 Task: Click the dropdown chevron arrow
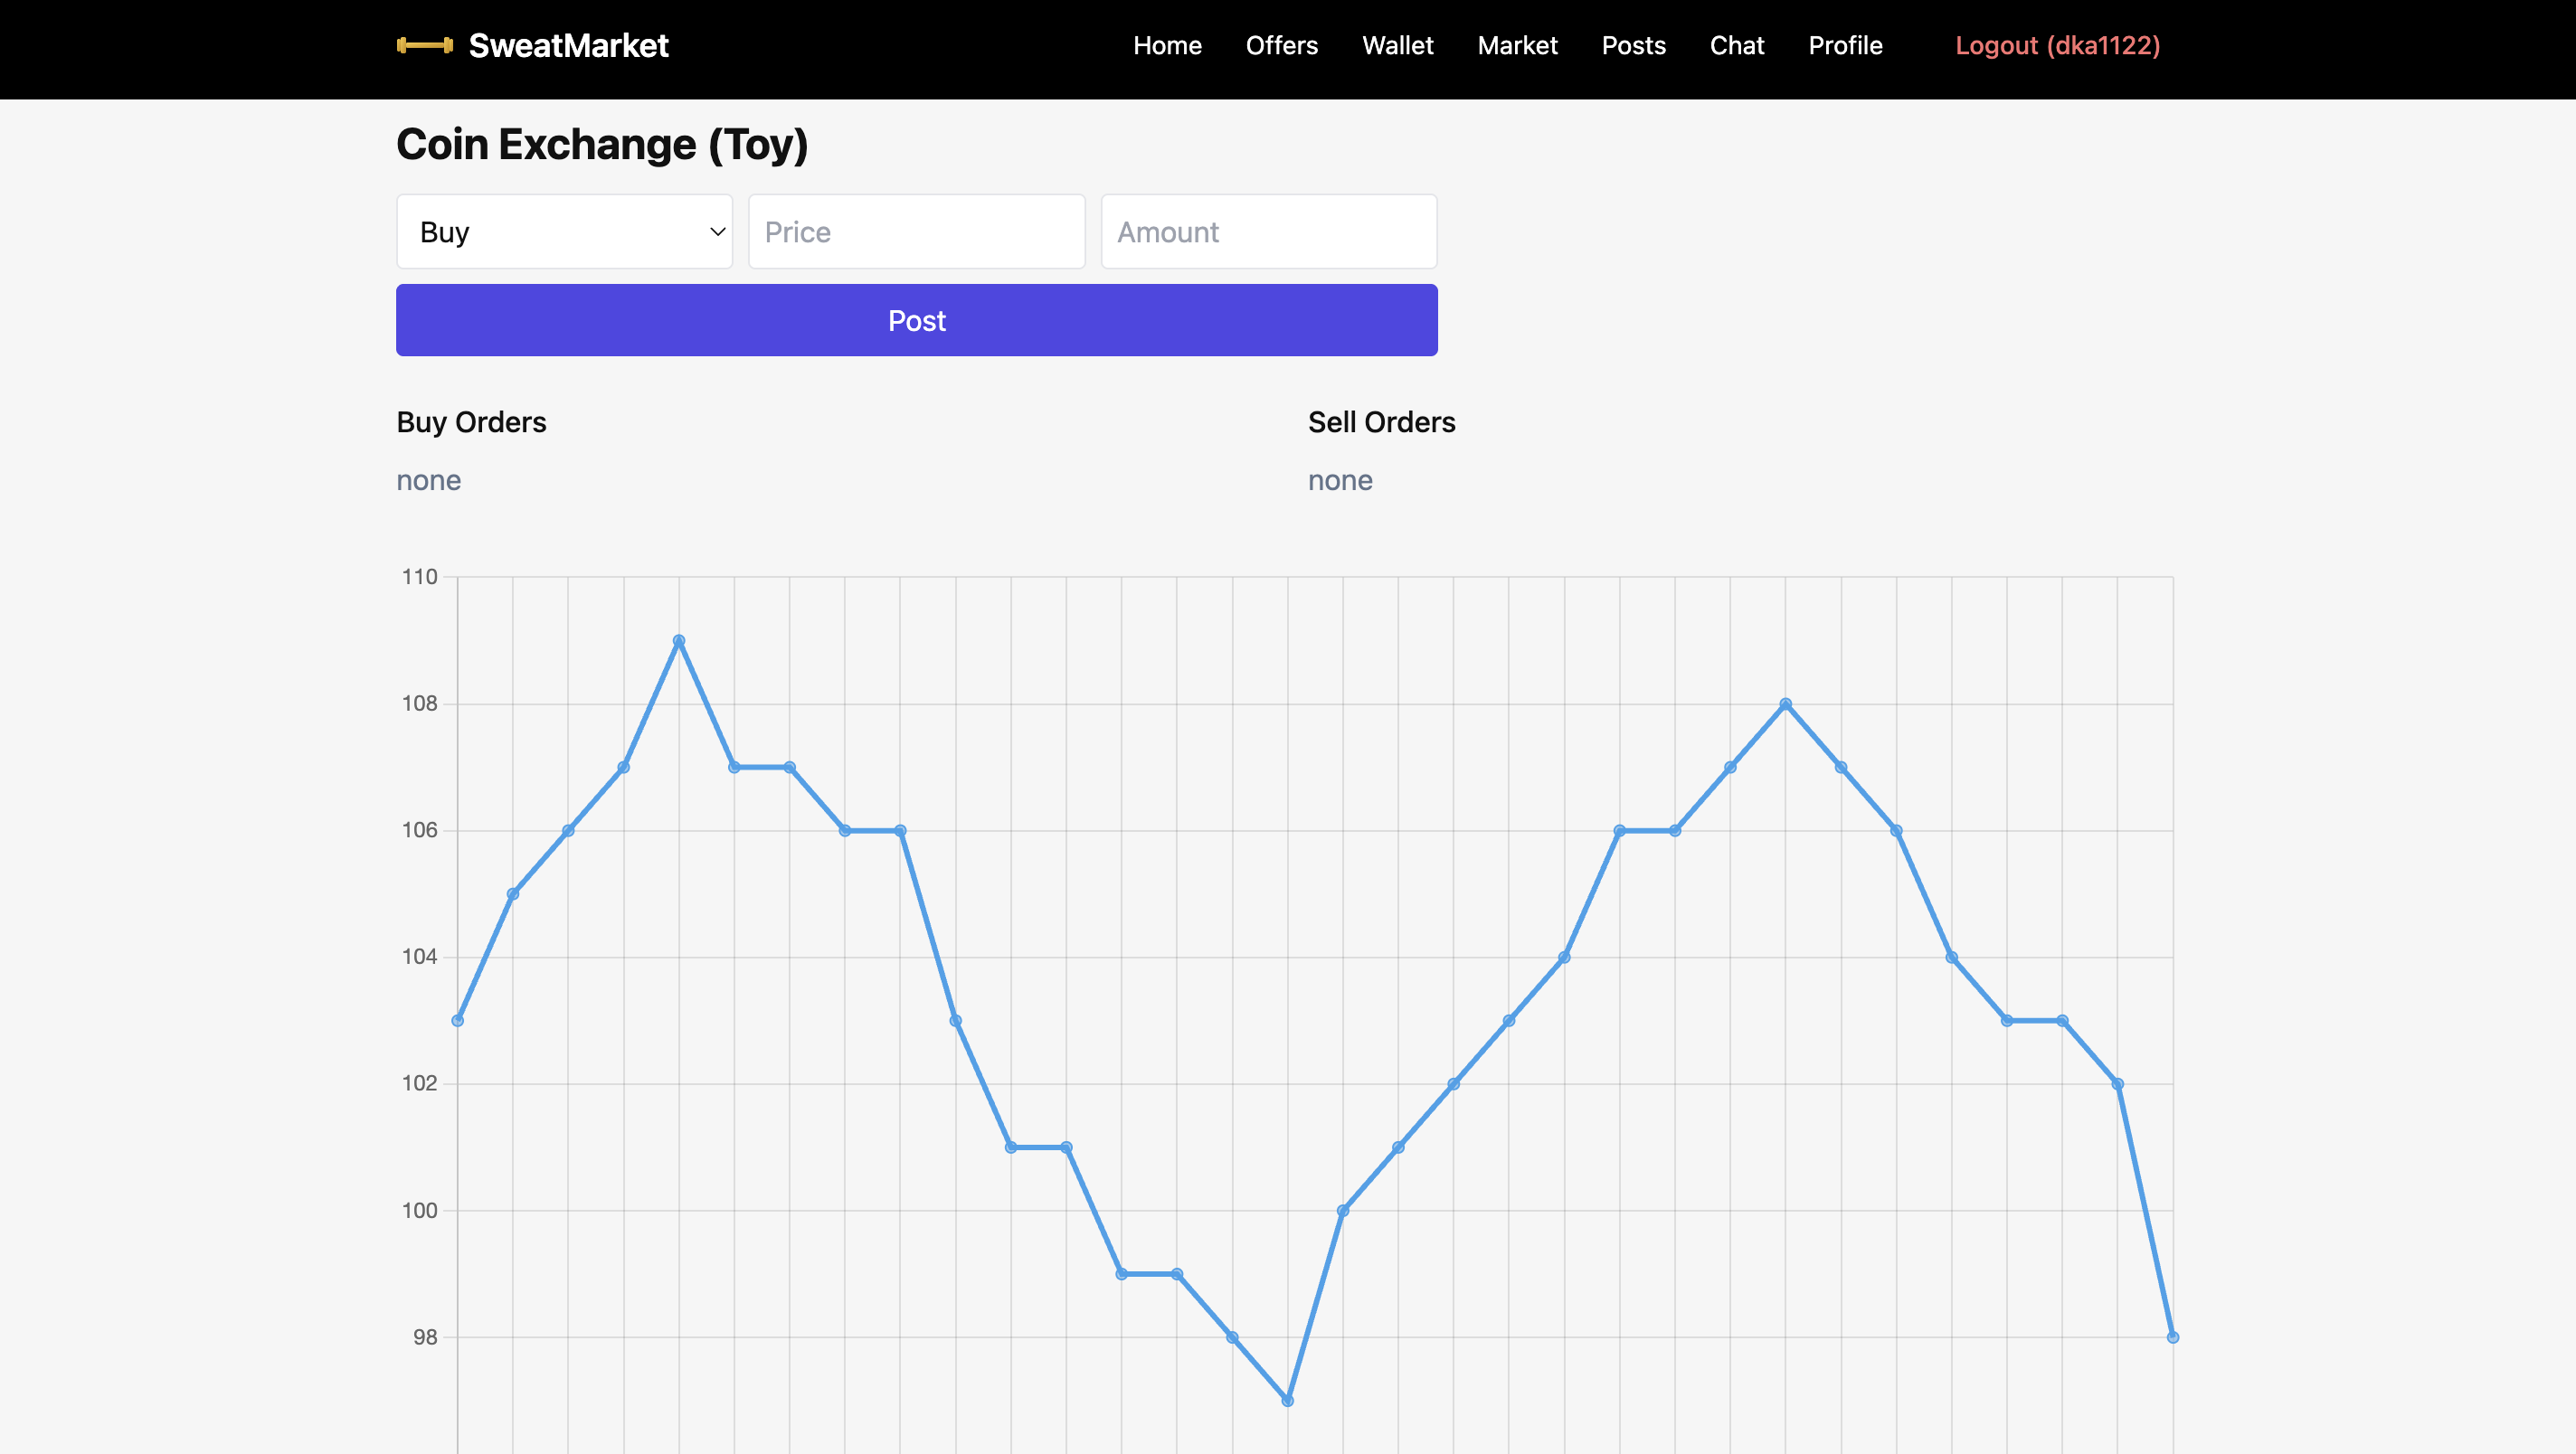(717, 232)
